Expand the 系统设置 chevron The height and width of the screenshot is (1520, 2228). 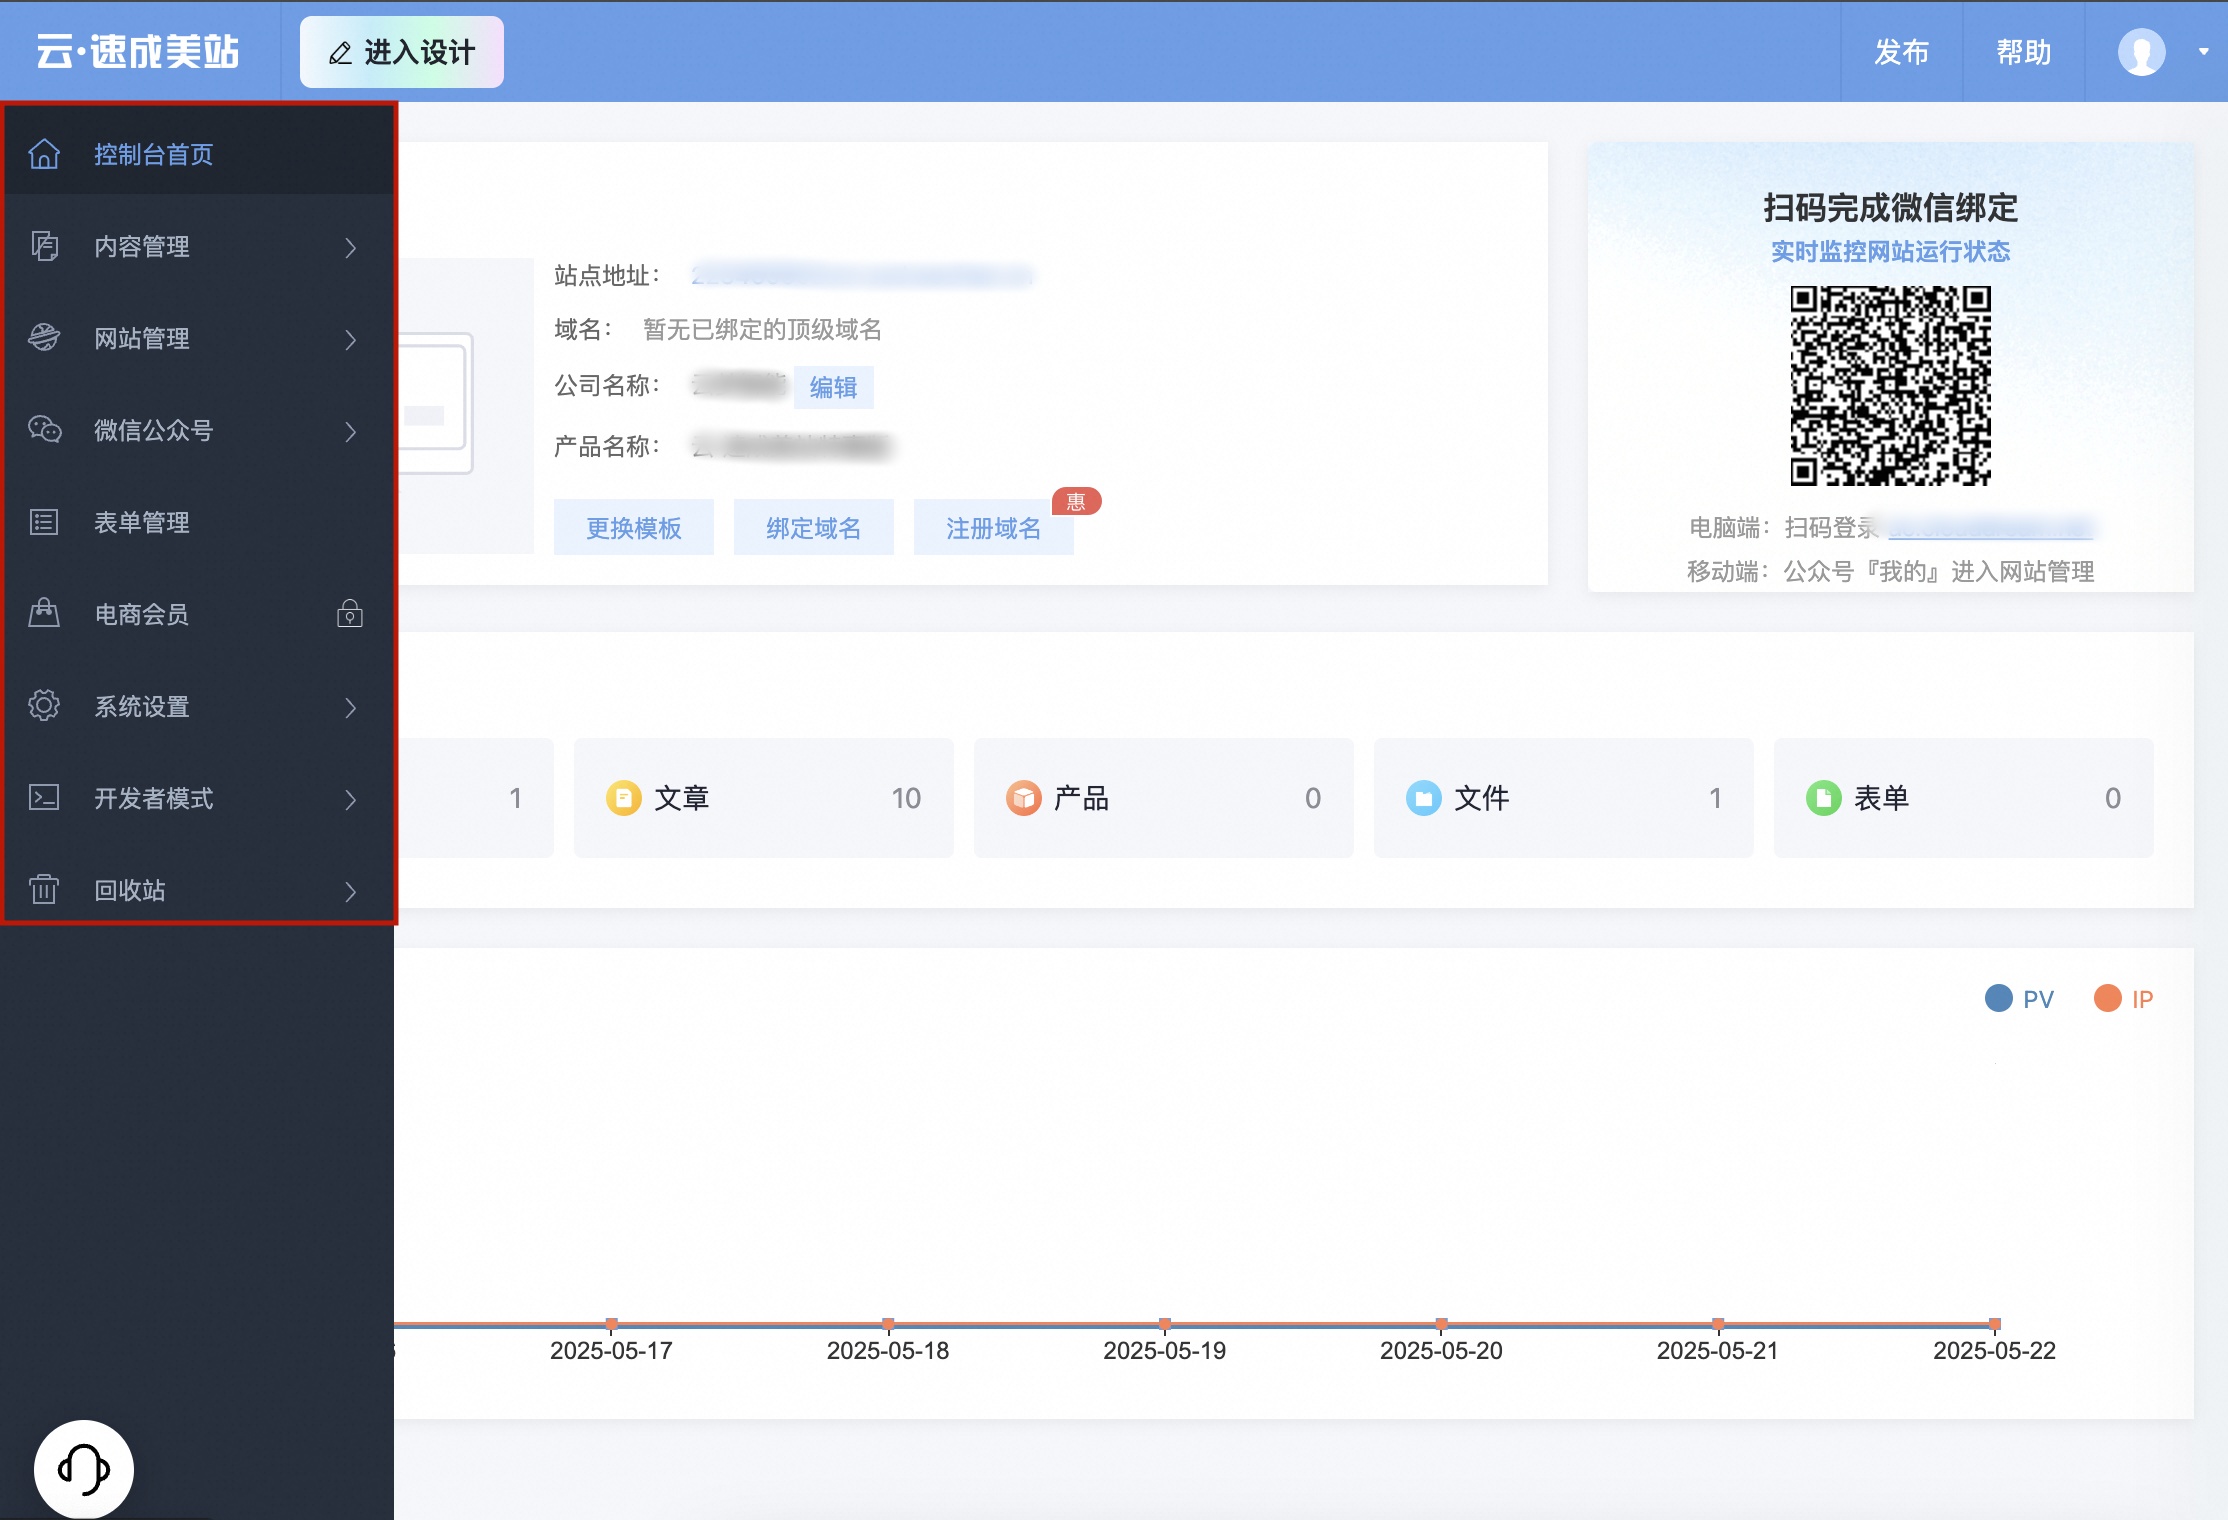(350, 707)
